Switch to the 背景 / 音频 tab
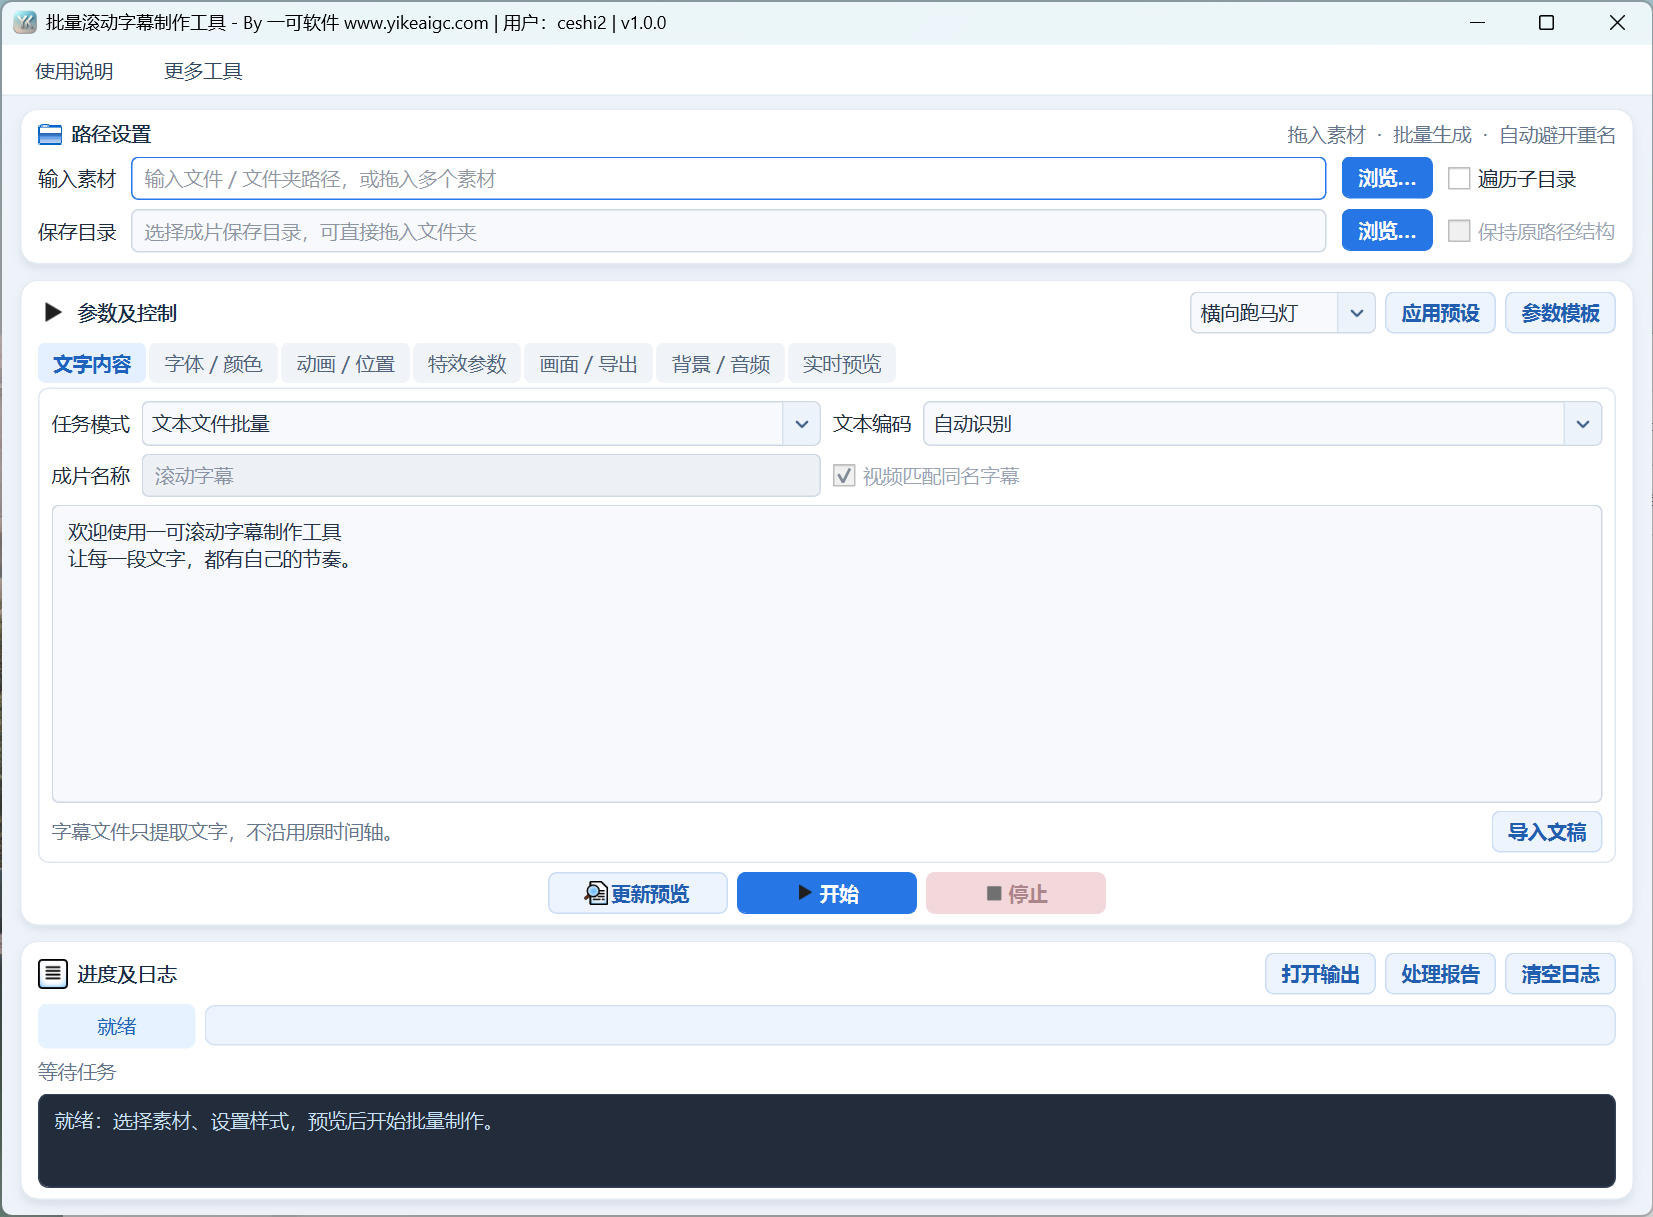1653x1217 pixels. coord(720,364)
